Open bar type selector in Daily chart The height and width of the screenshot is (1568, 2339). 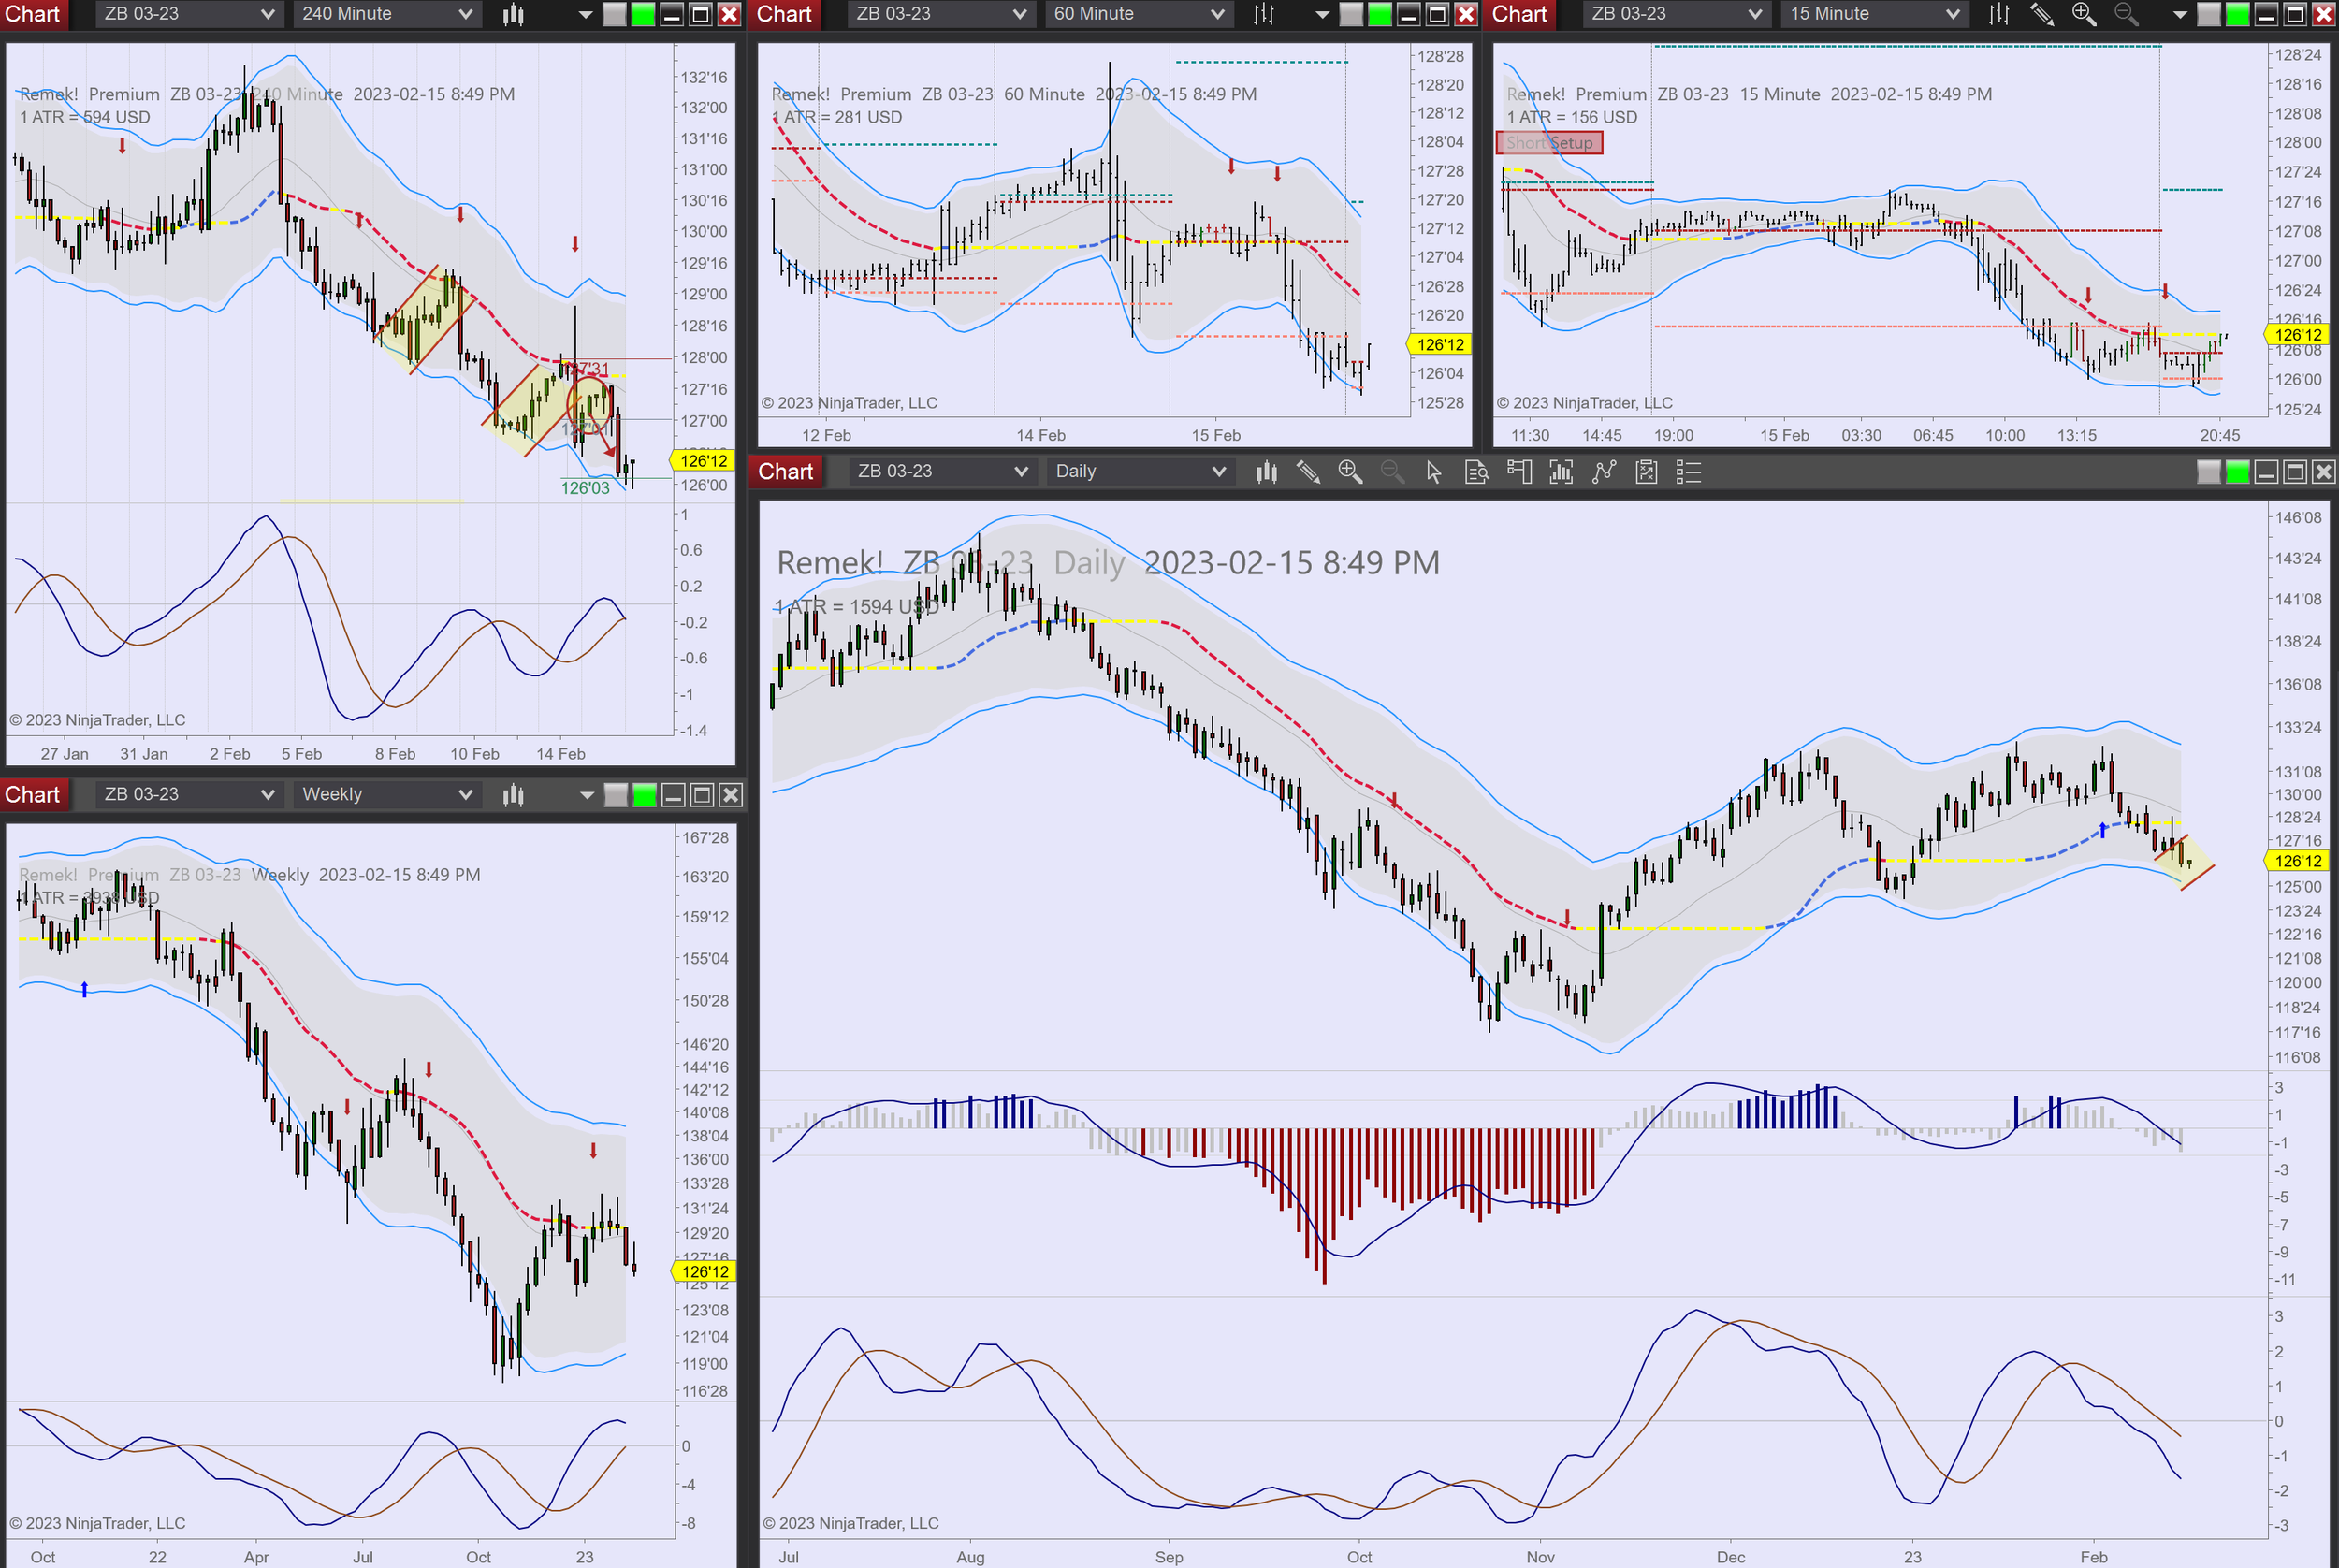(x=1266, y=472)
